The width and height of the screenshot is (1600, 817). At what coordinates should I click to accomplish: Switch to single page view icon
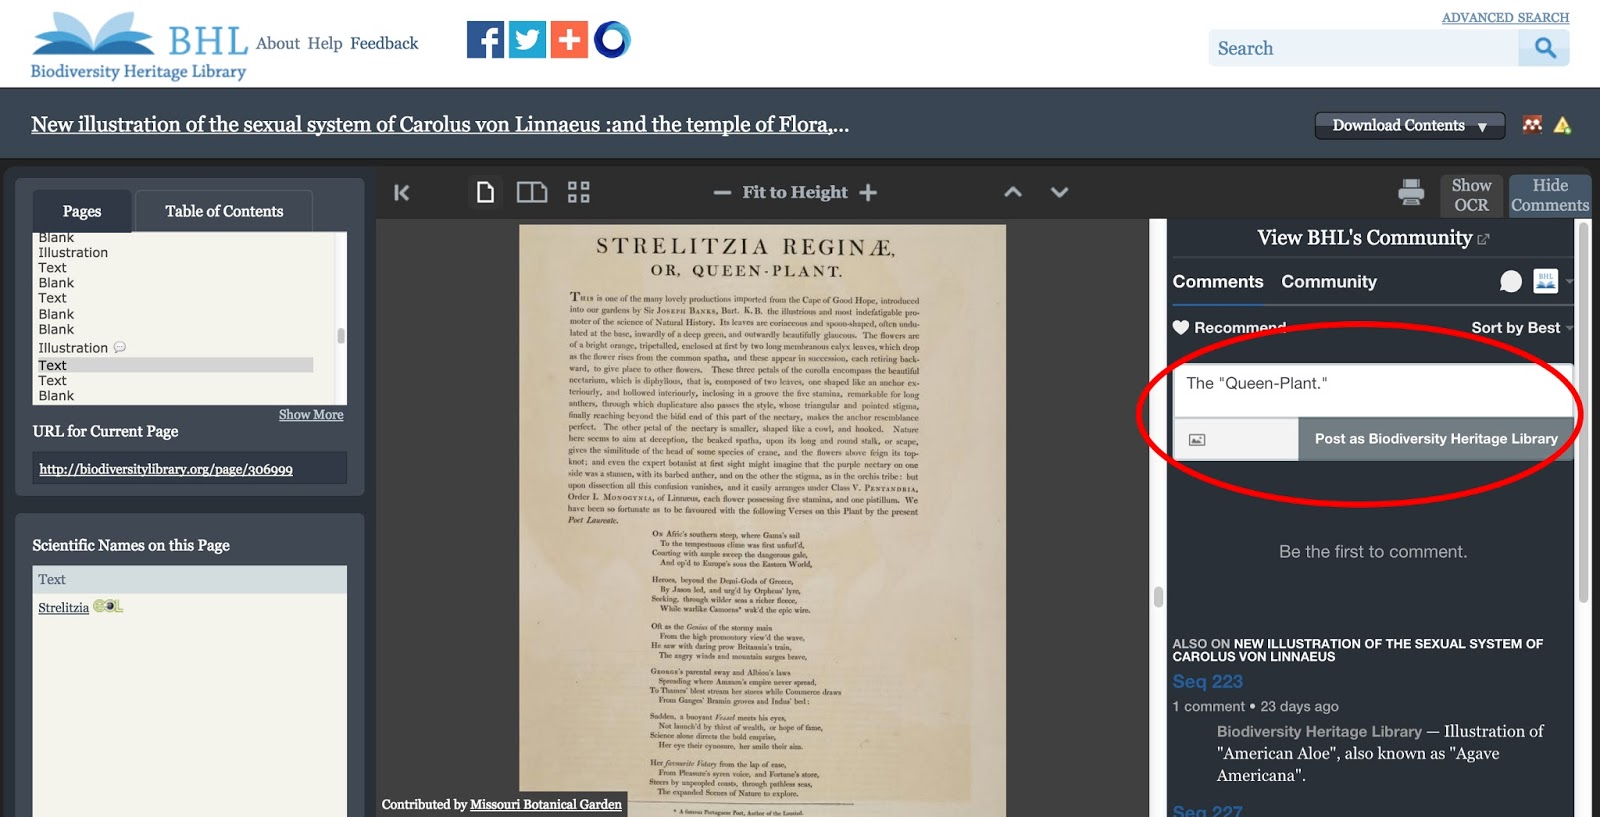click(x=485, y=192)
